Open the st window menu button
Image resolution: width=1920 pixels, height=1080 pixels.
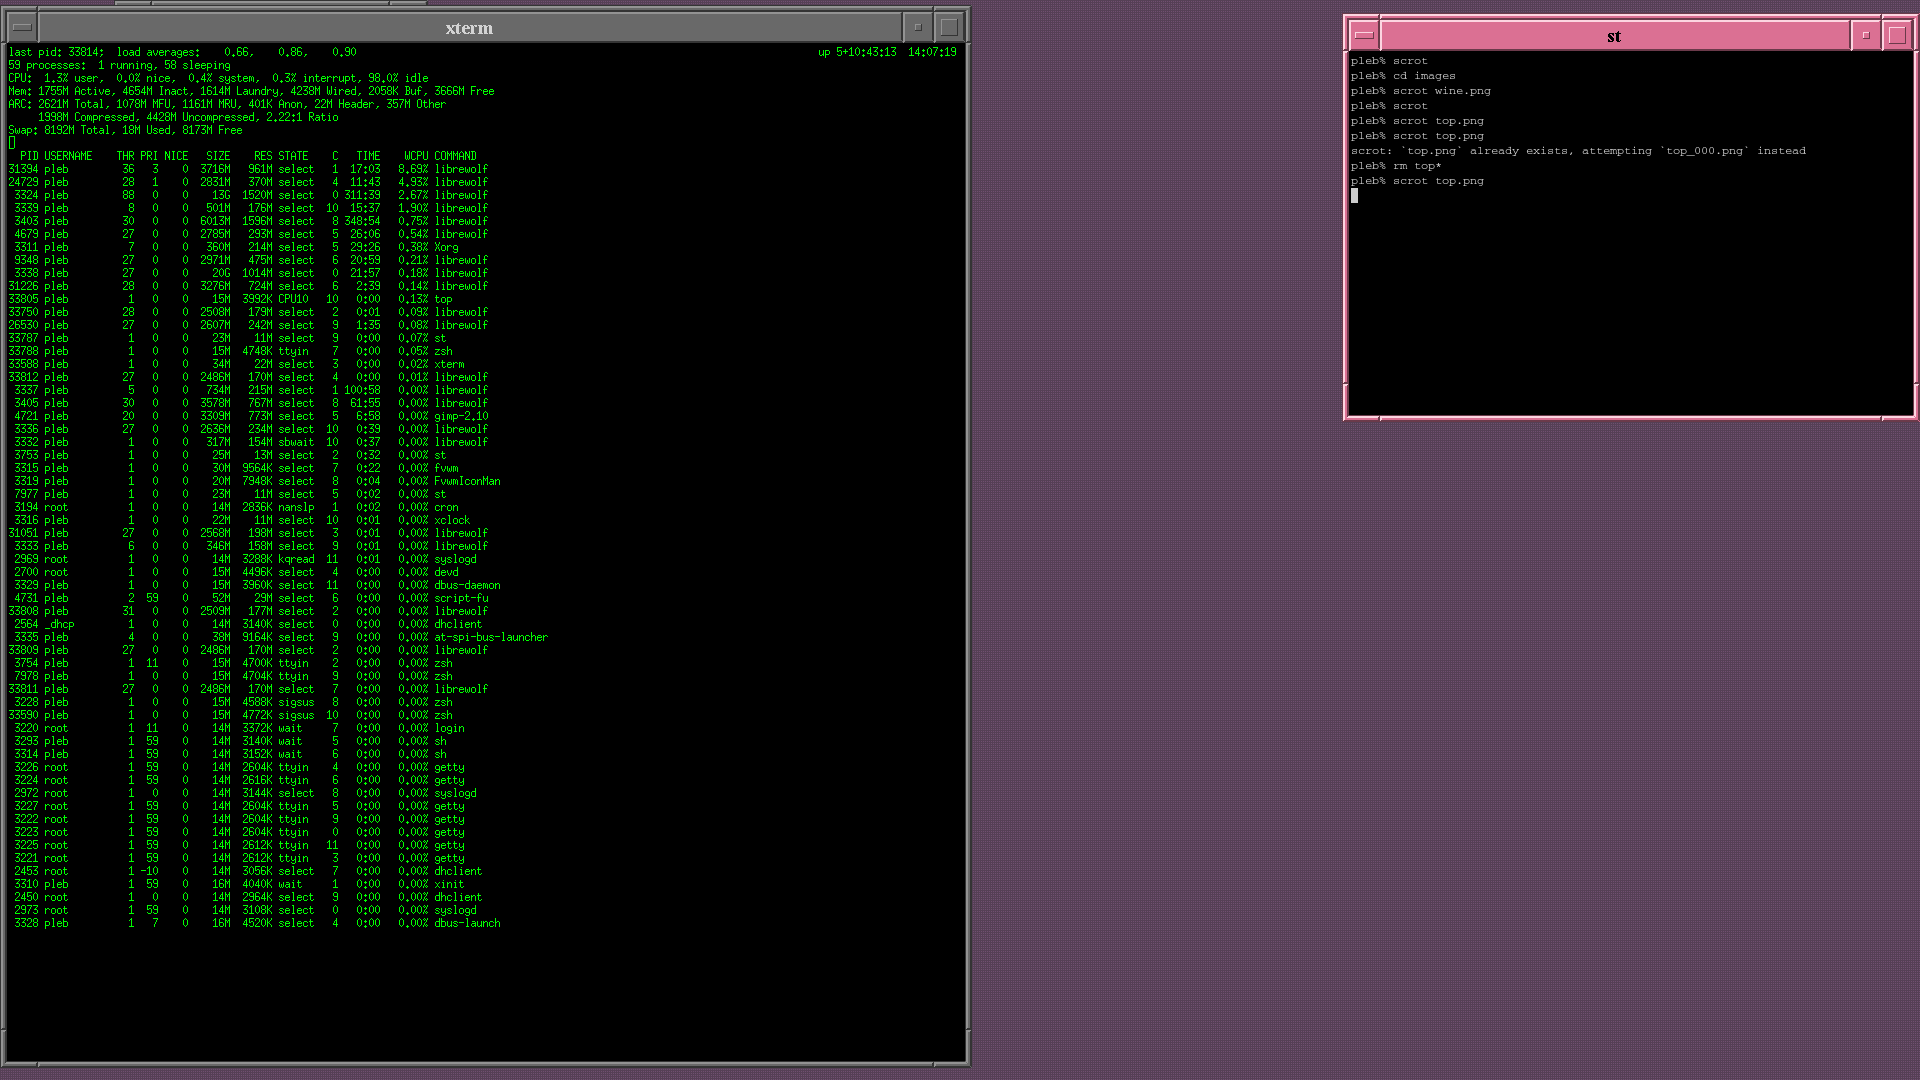1364,35
